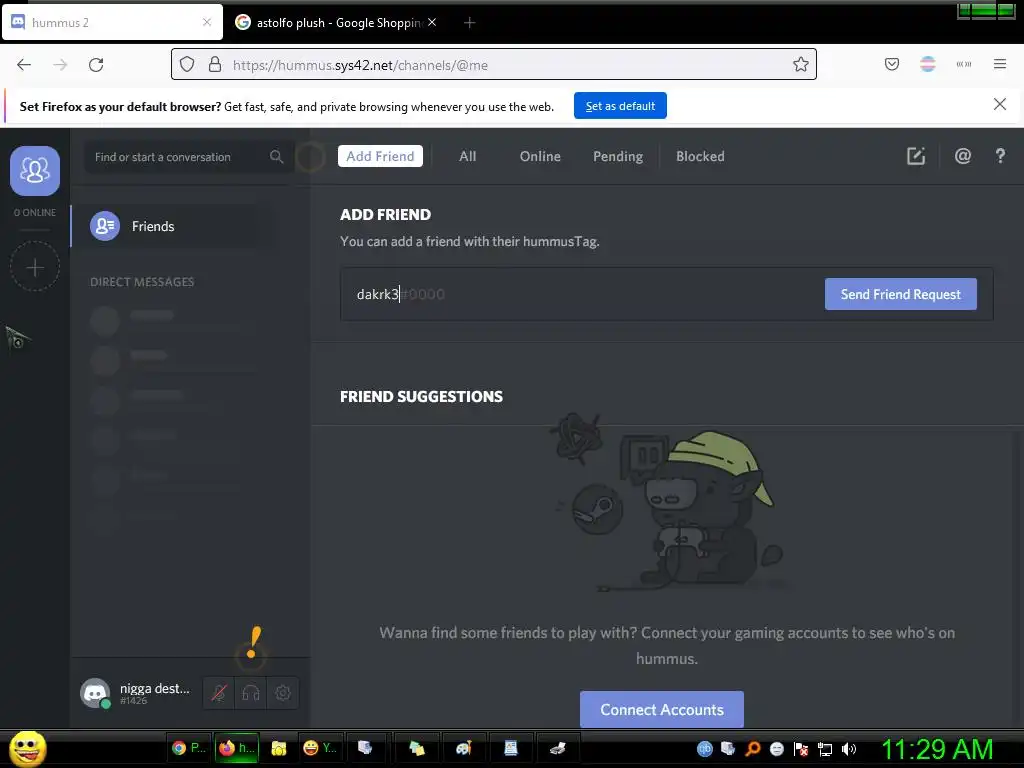Open the mentions @ icon

click(x=963, y=156)
